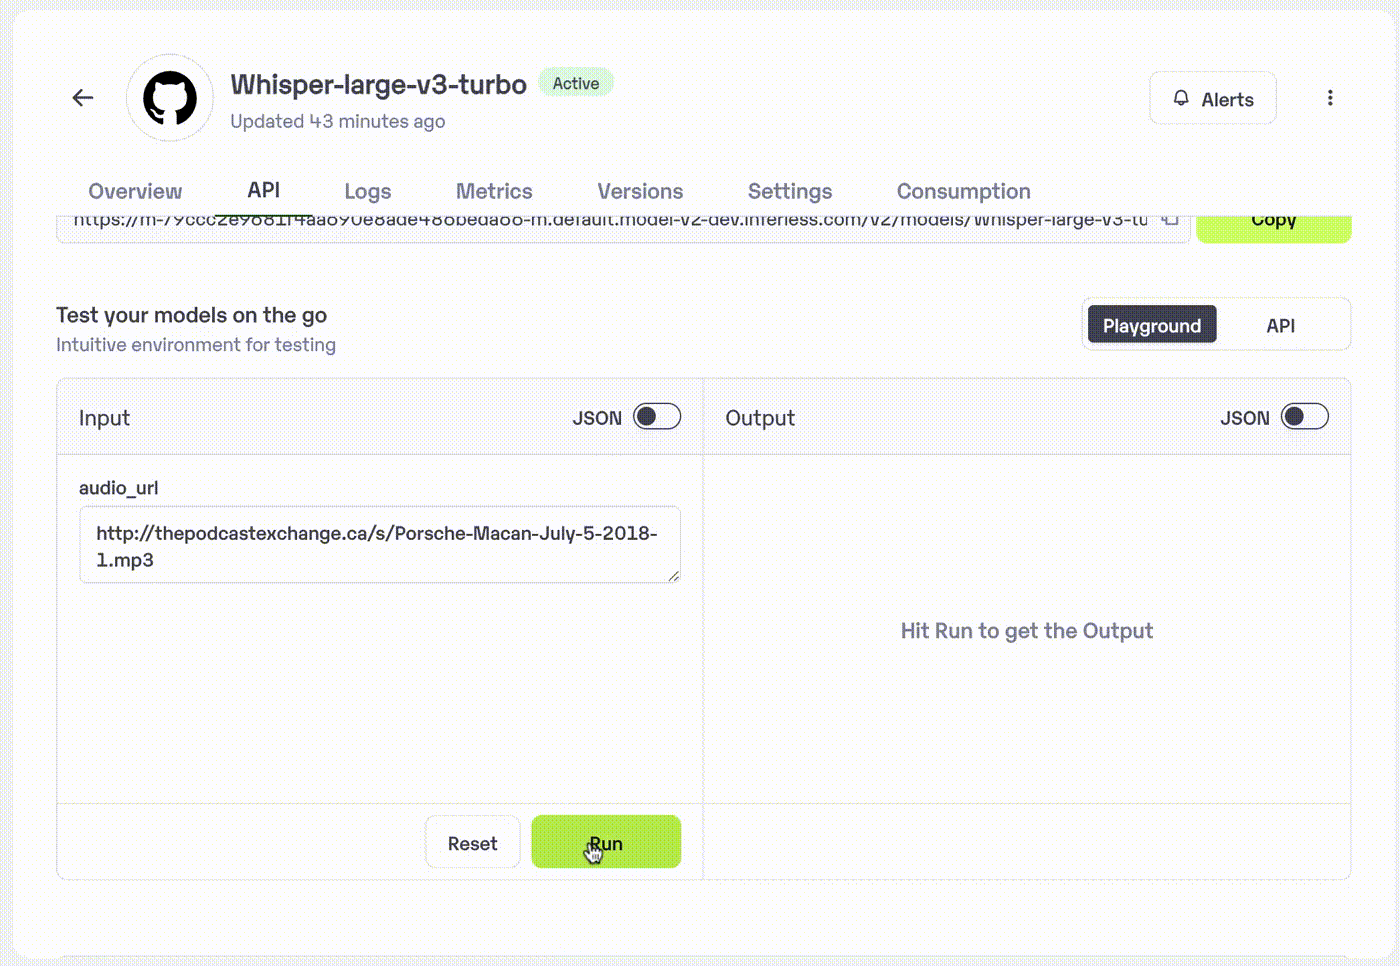Click the Active status badge
This screenshot has width=1400, height=966.
click(x=576, y=83)
